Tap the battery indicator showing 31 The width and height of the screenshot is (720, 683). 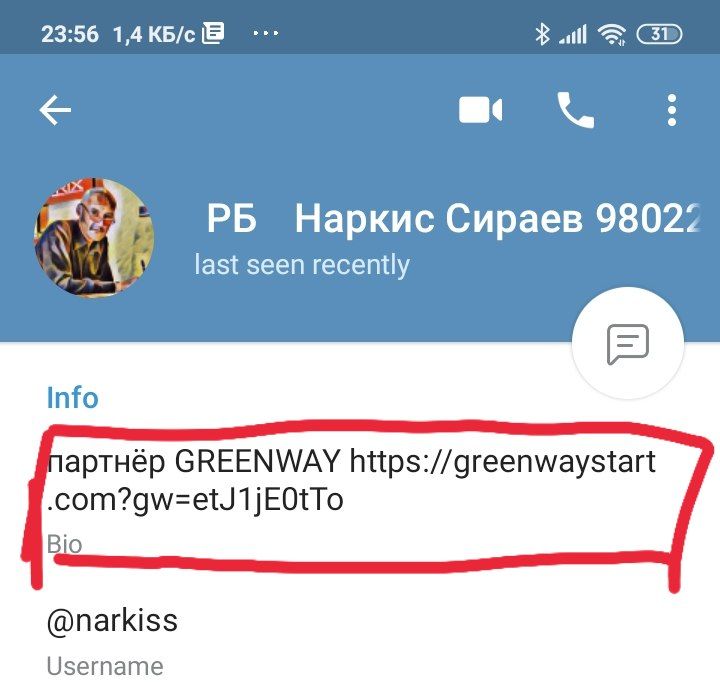[659, 34]
